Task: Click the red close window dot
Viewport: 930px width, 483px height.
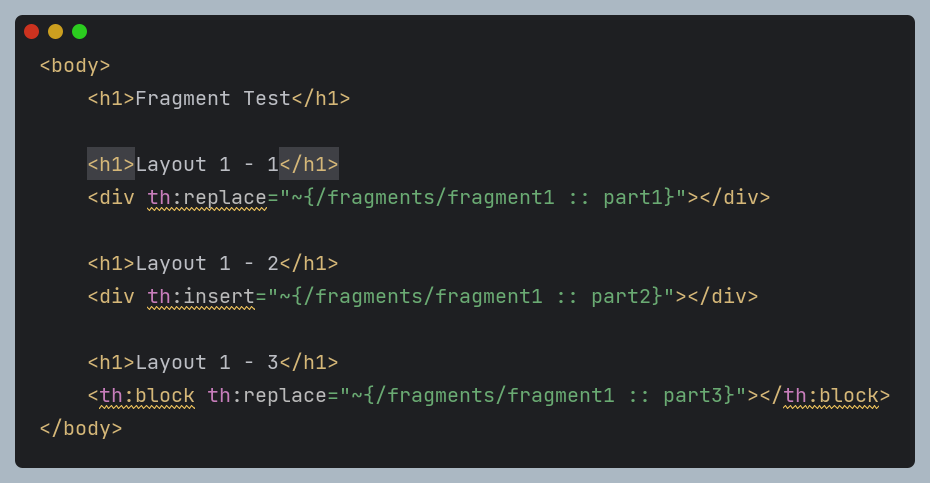Action: [x=31, y=31]
